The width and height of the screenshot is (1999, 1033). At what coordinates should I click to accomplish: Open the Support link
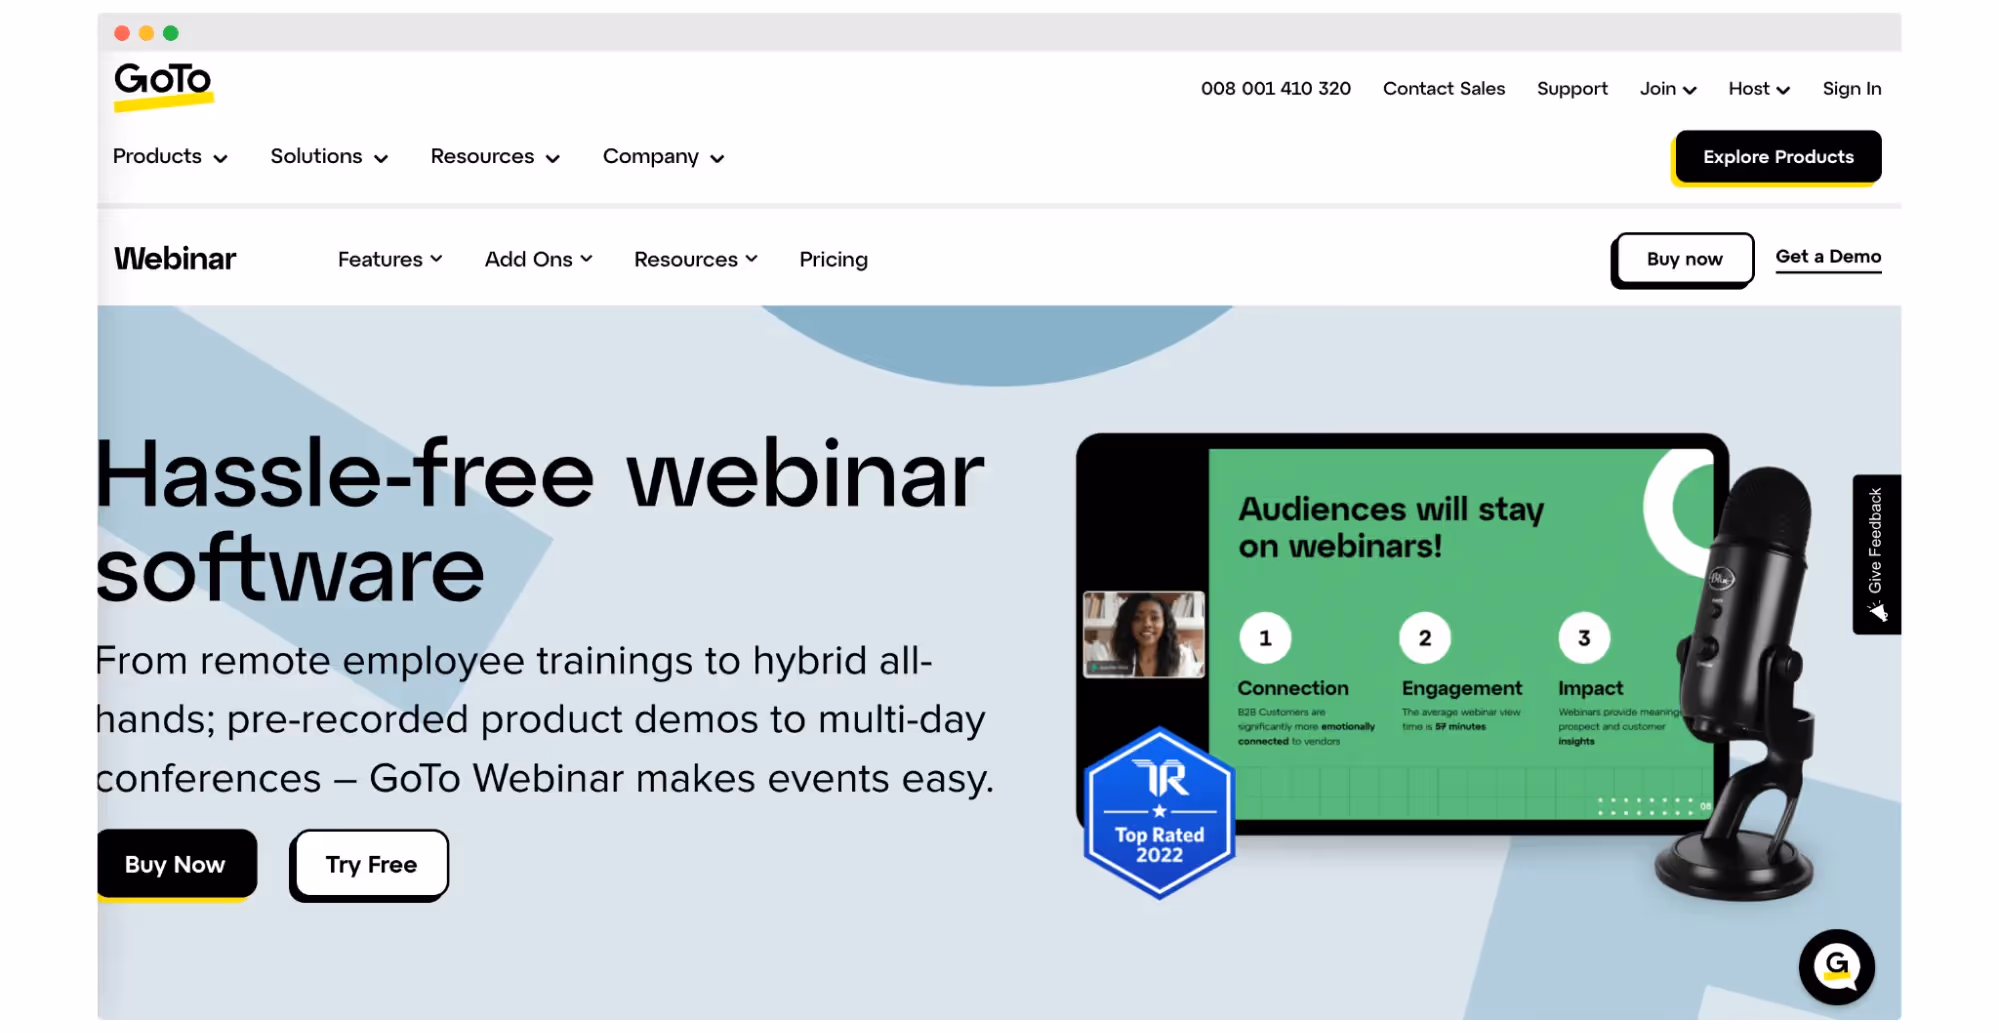(x=1572, y=89)
